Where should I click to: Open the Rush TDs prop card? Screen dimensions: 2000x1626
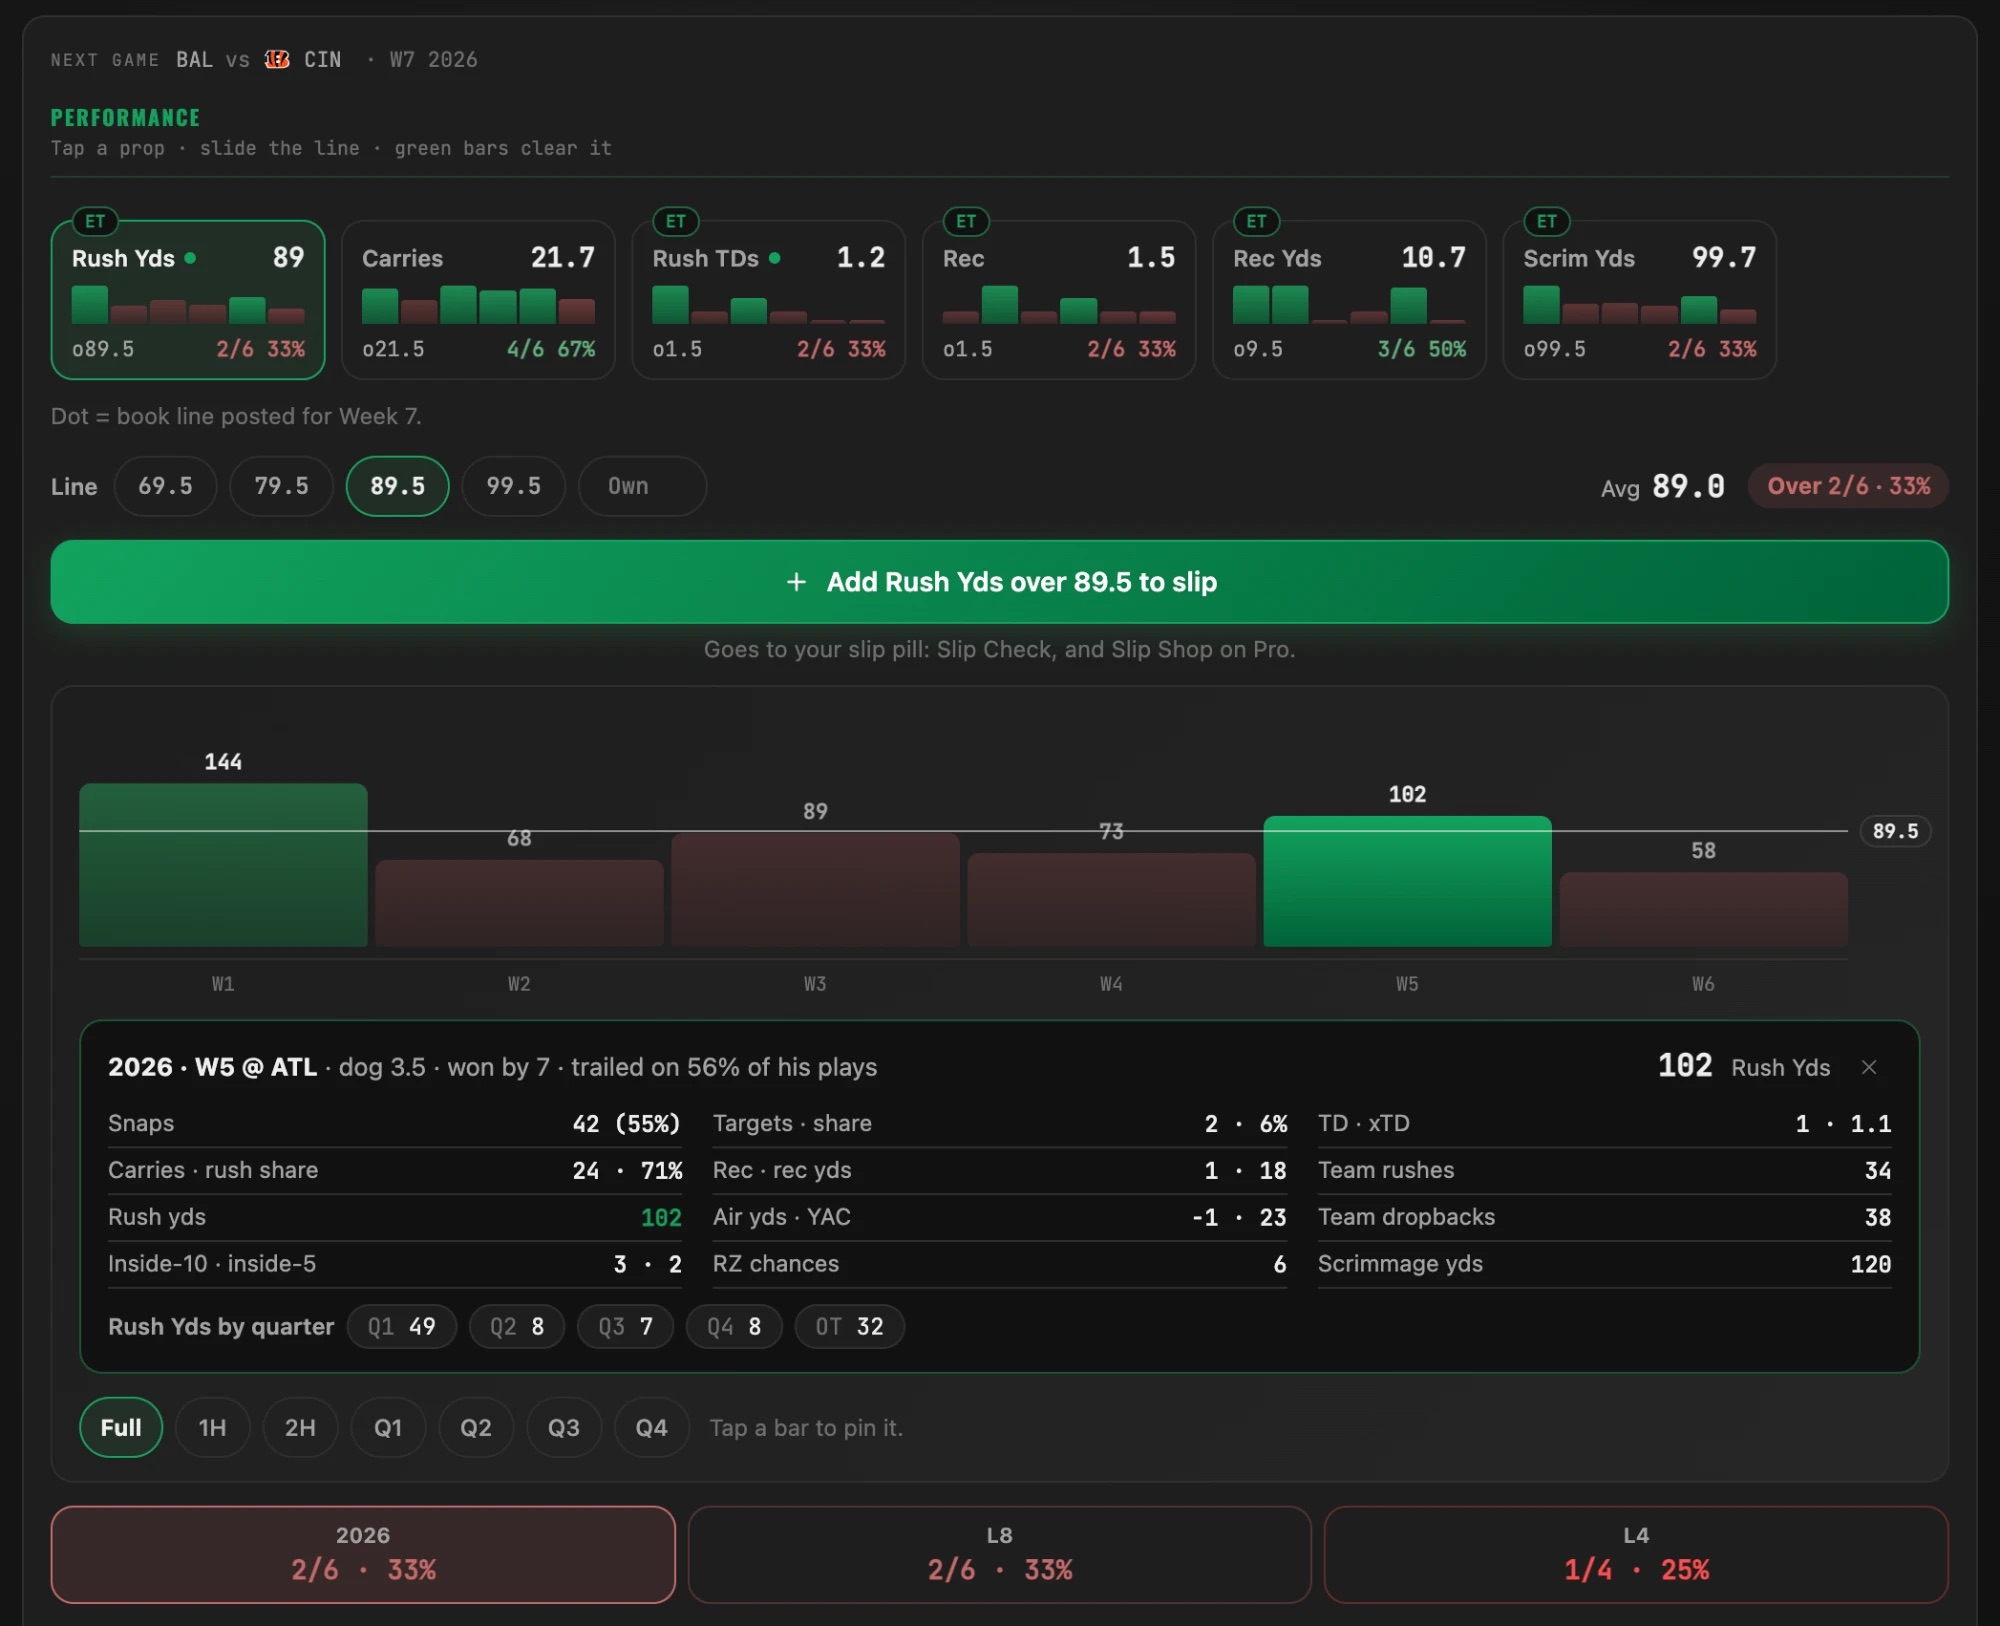coord(768,300)
